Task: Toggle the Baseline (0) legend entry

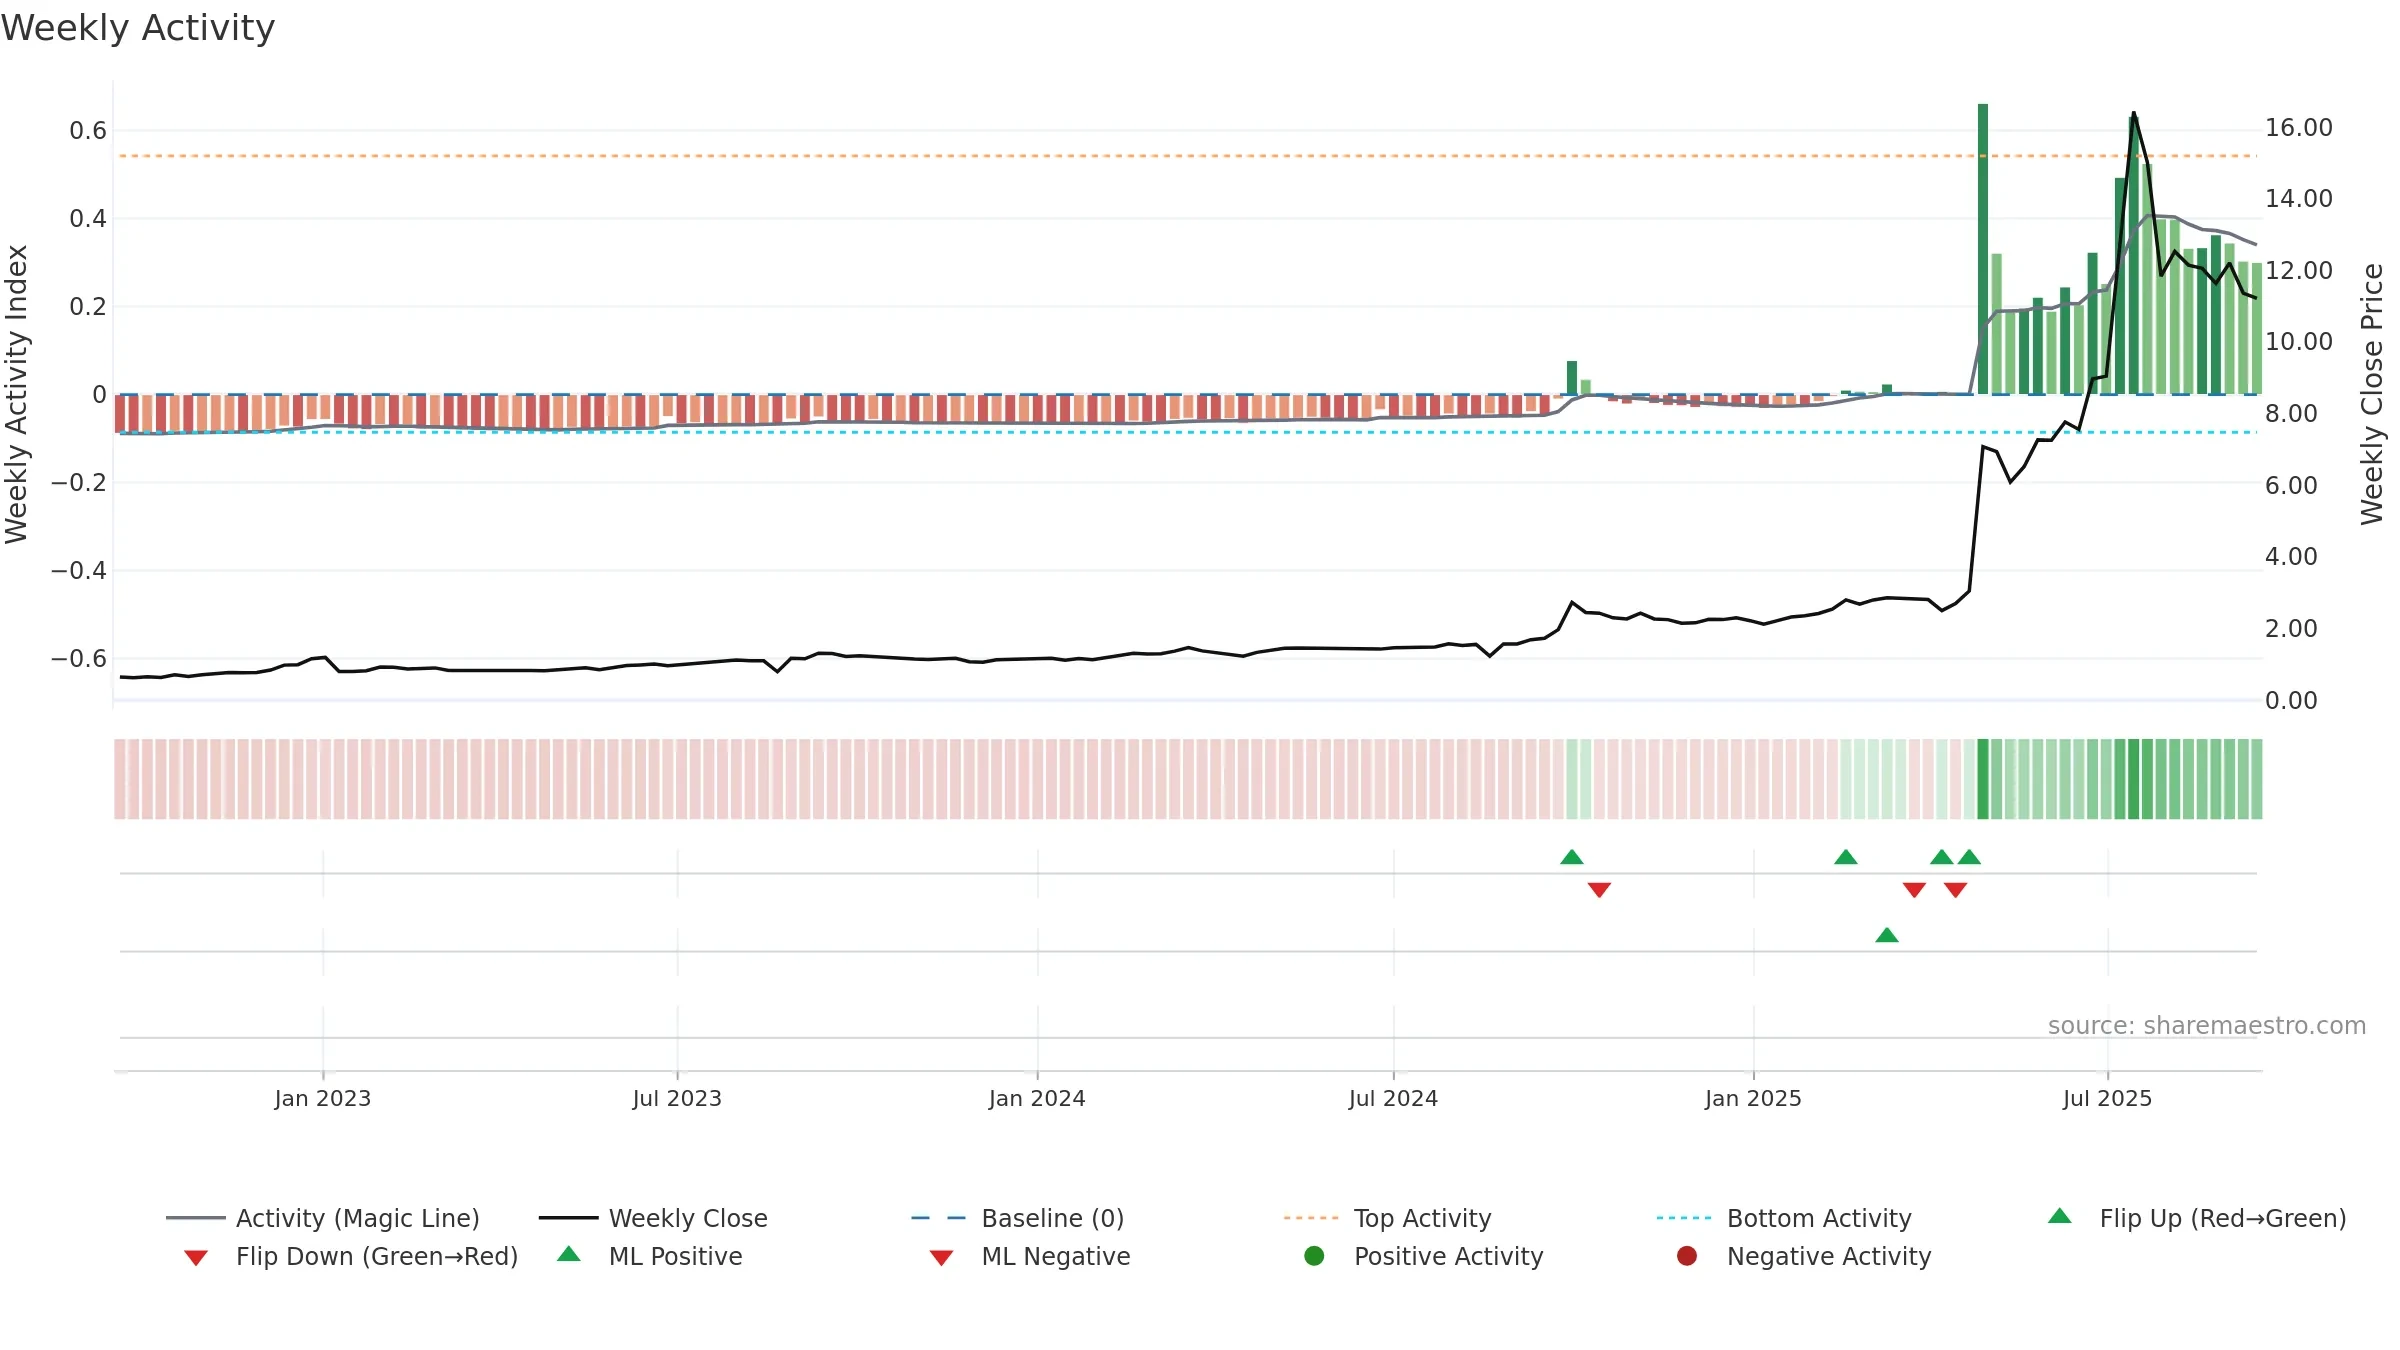Action: coord(1018,1218)
